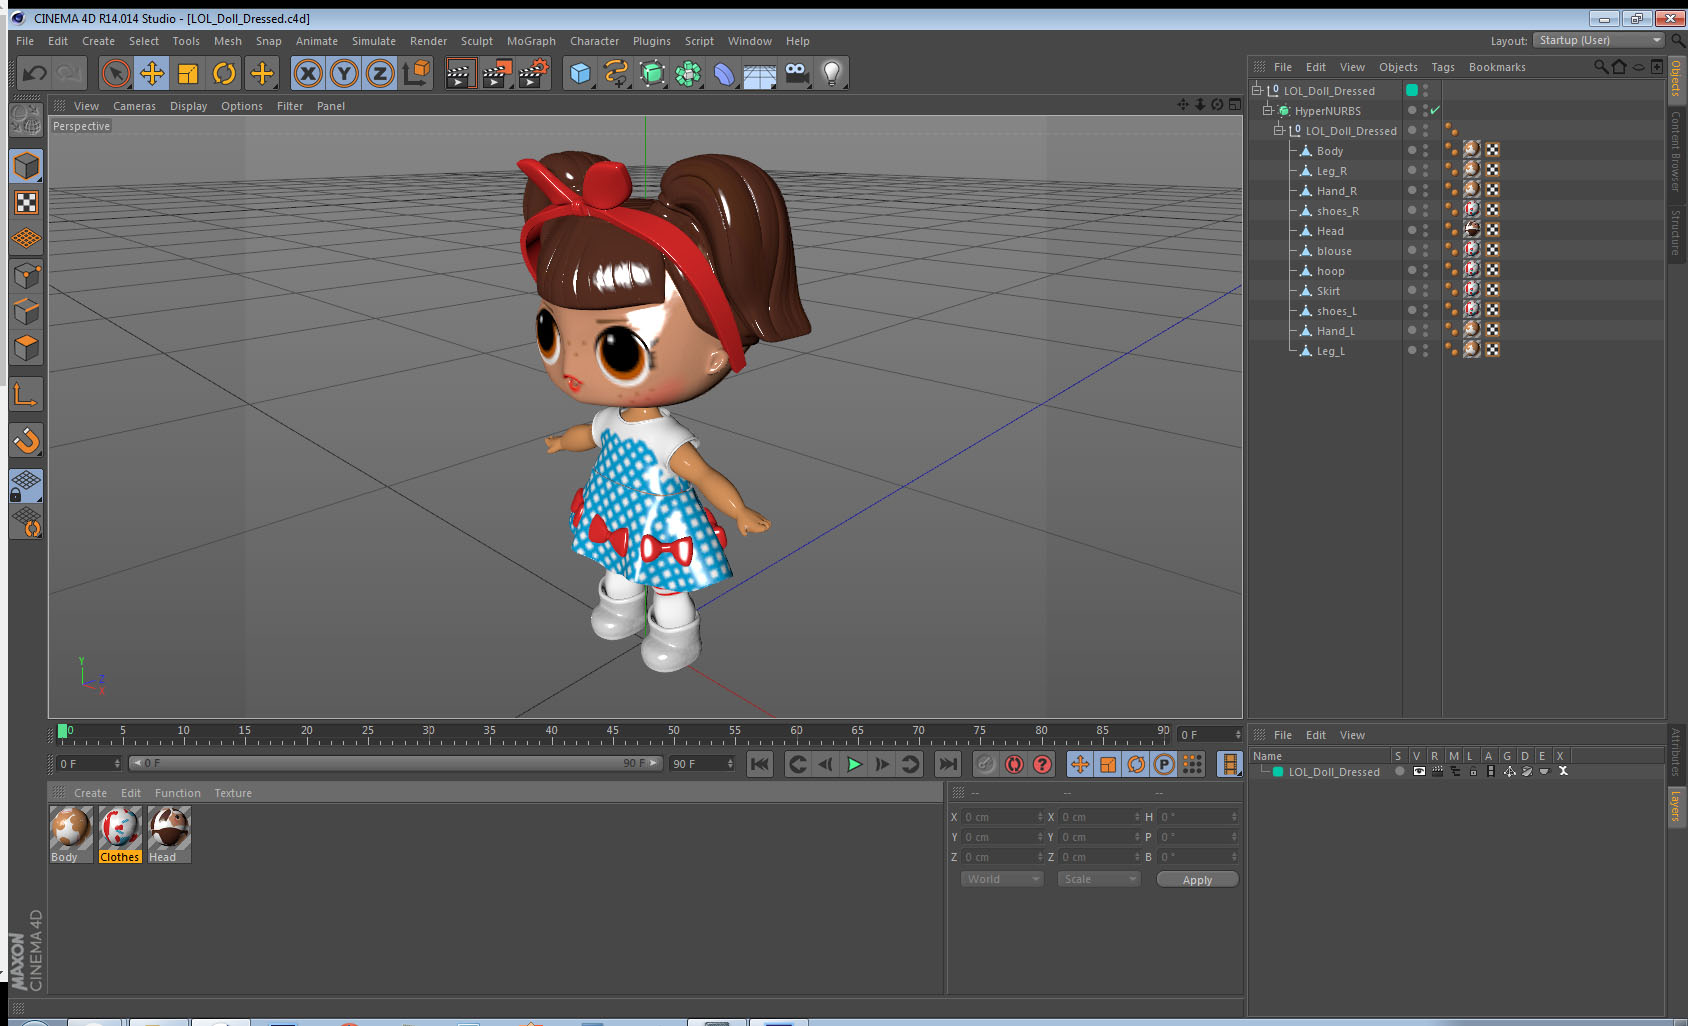Select the blouse object
1688x1026 pixels.
(x=1334, y=251)
